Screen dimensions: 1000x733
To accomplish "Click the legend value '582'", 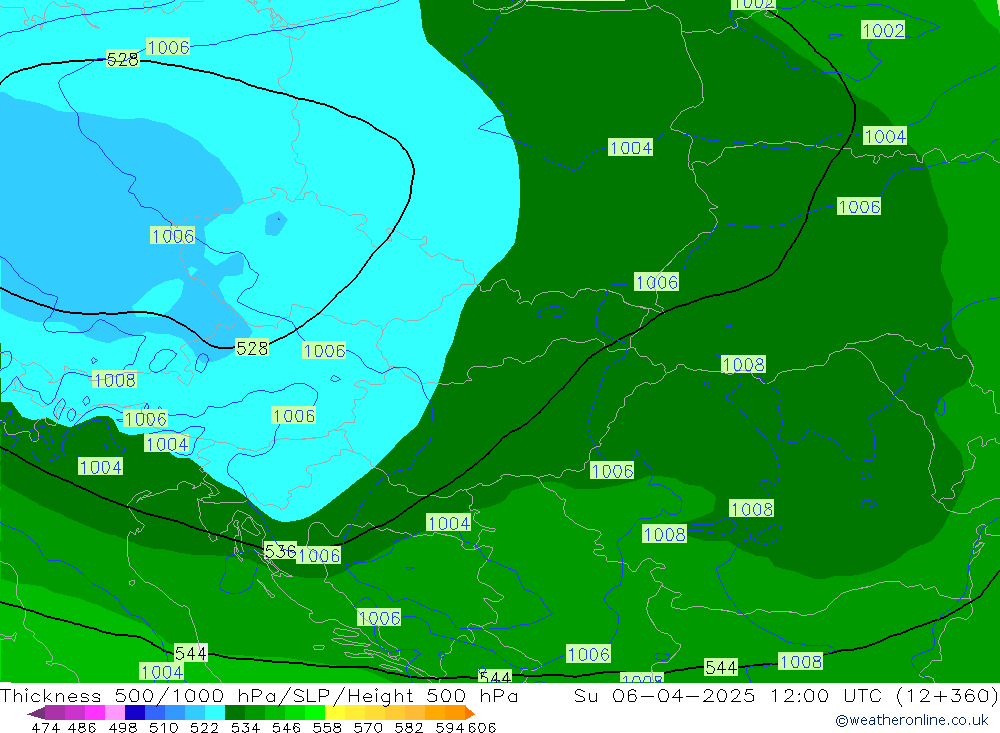I will pyautogui.click(x=409, y=727).
